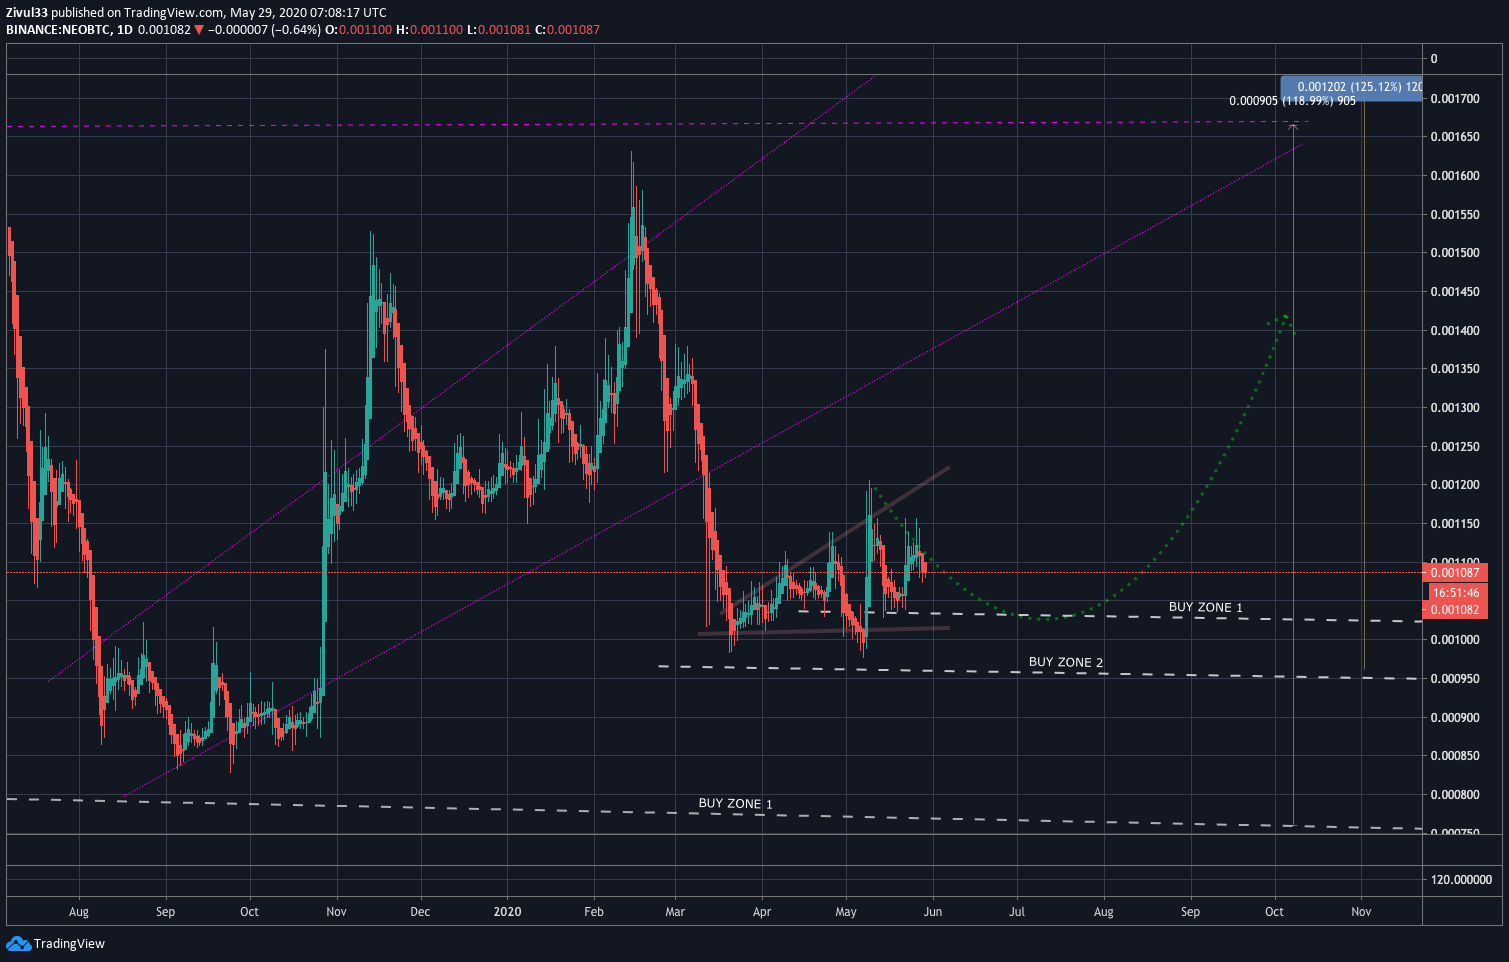Select the BUY ZONE 2 label
Screen dimensions: 1509x962
click(x=1066, y=662)
